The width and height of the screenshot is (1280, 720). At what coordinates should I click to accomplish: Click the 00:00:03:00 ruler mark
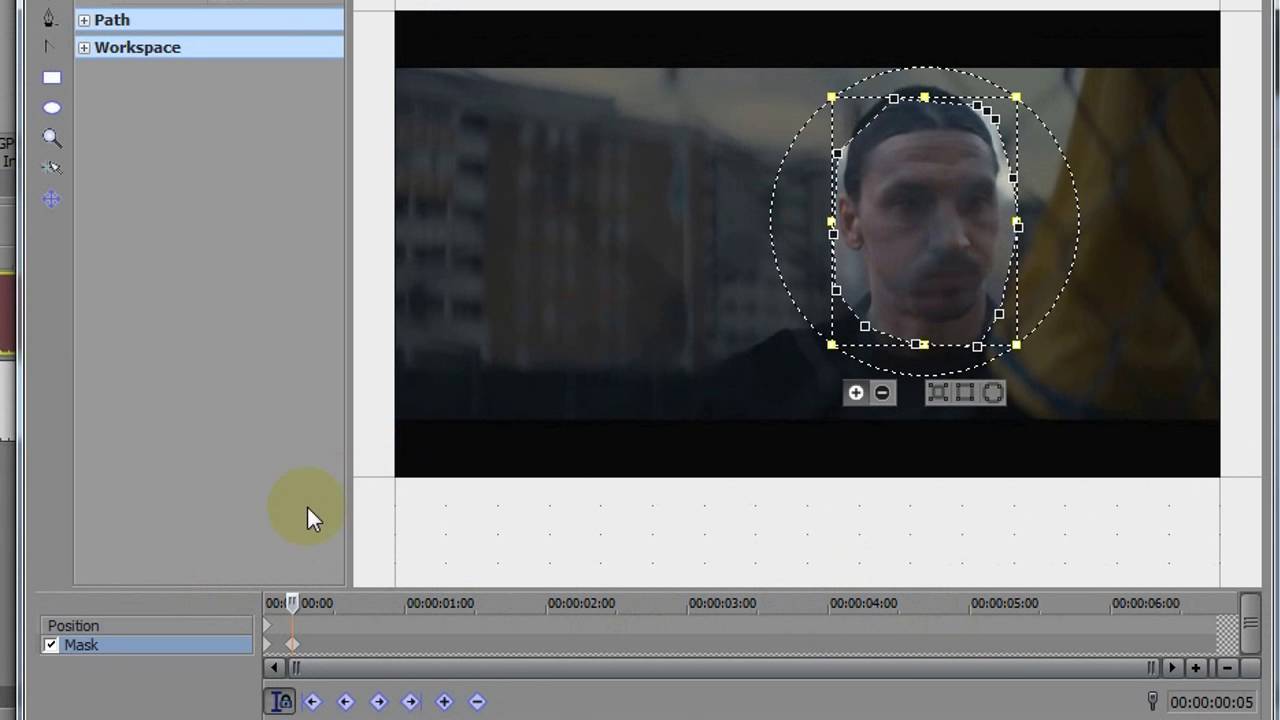[722, 603]
